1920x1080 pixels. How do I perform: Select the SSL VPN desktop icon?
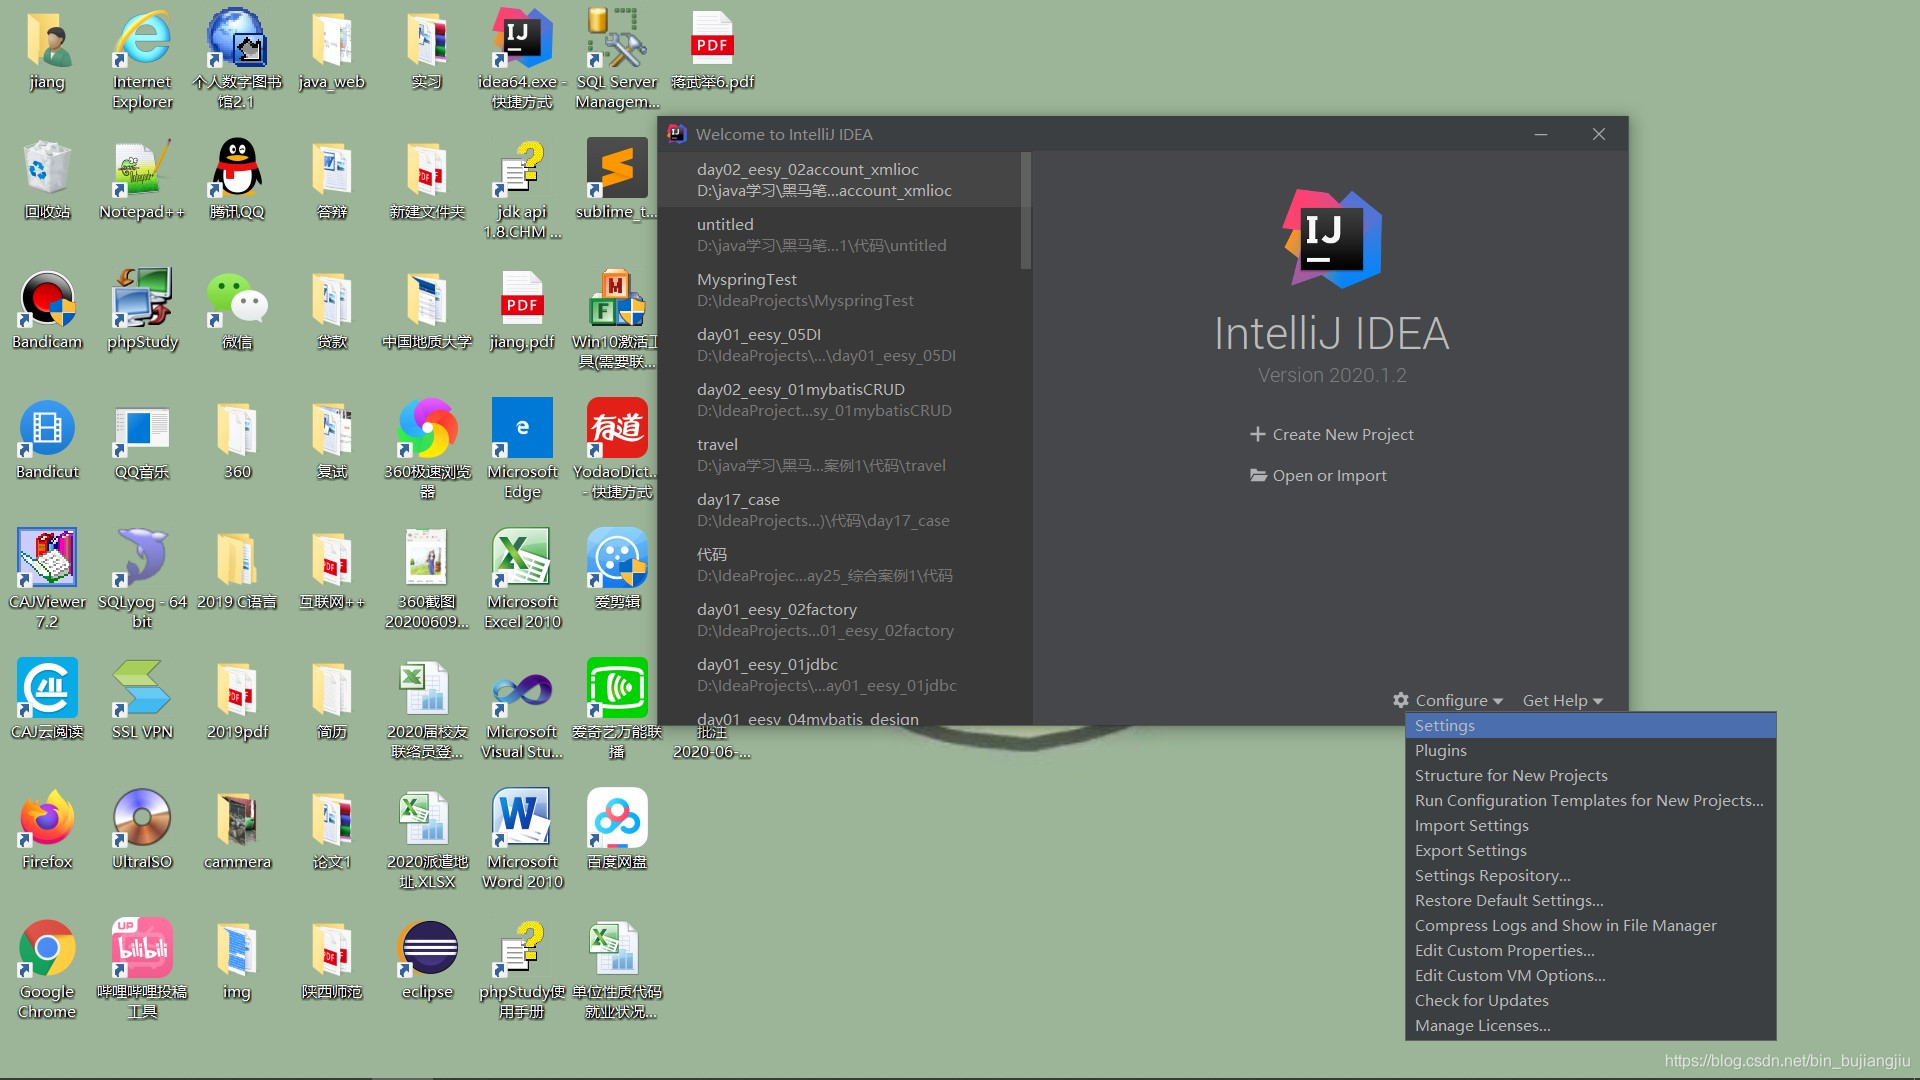[142, 700]
